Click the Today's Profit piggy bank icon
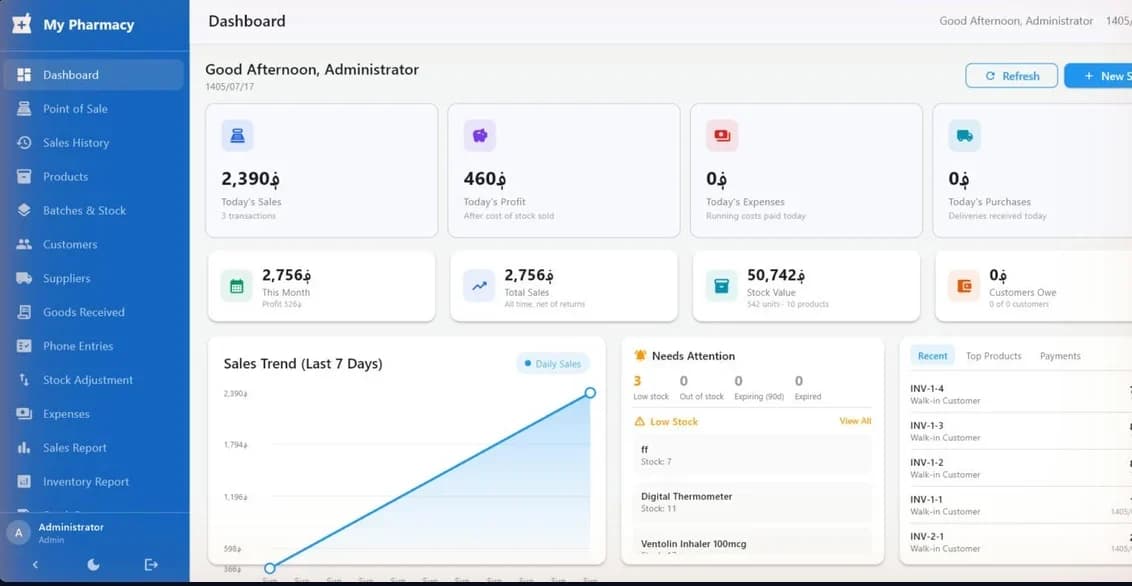This screenshot has width=1132, height=586. tap(479, 135)
